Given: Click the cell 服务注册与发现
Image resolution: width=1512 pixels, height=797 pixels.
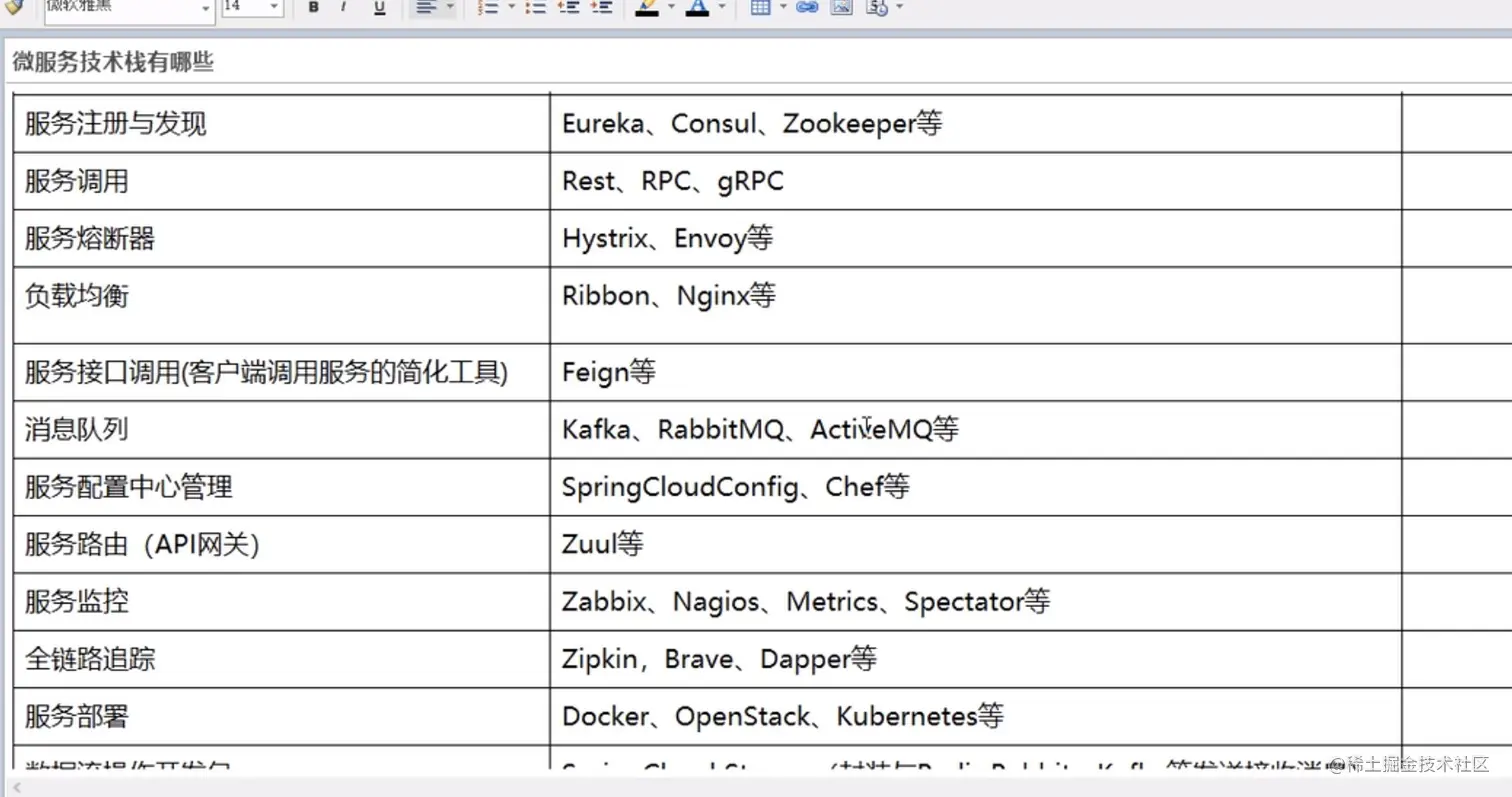Looking at the screenshot, I should (x=281, y=124).
